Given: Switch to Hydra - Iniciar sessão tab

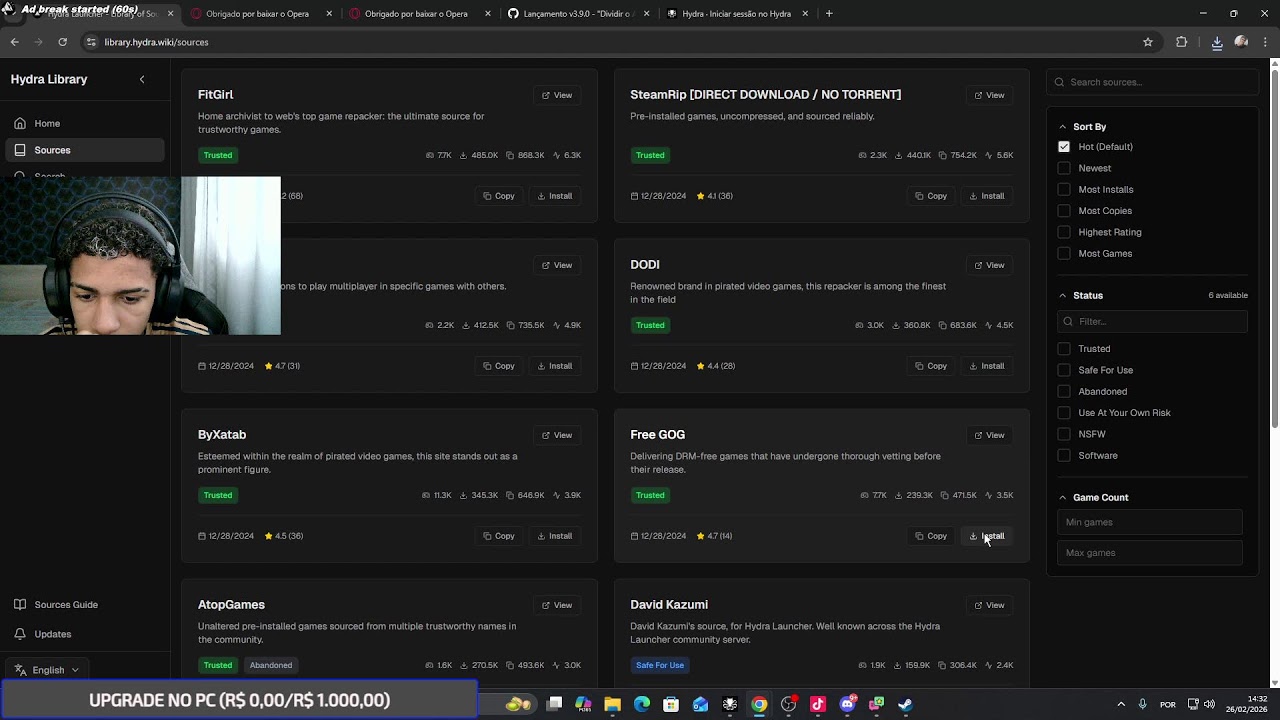Looking at the screenshot, I should coord(737,14).
